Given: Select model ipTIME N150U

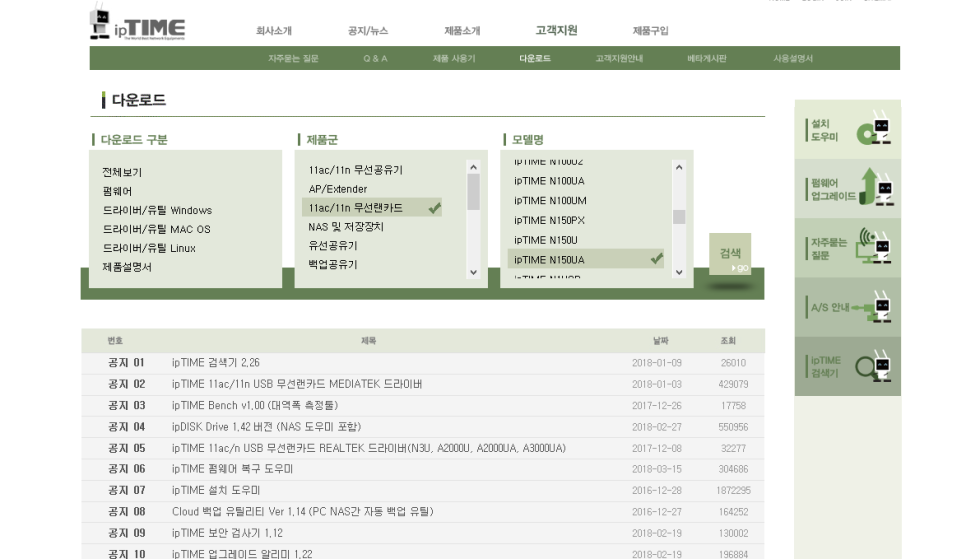Looking at the screenshot, I should tap(545, 240).
